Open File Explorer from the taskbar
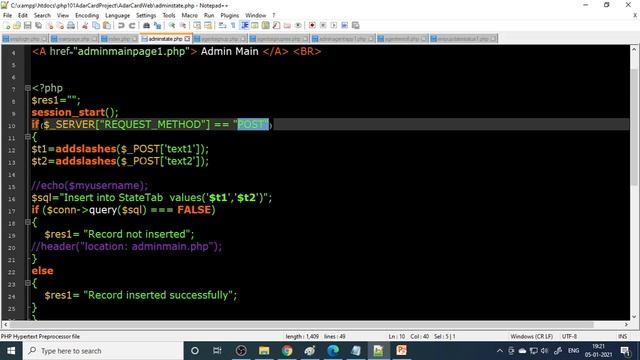Viewport: 640px width, 360px height. tap(264, 351)
